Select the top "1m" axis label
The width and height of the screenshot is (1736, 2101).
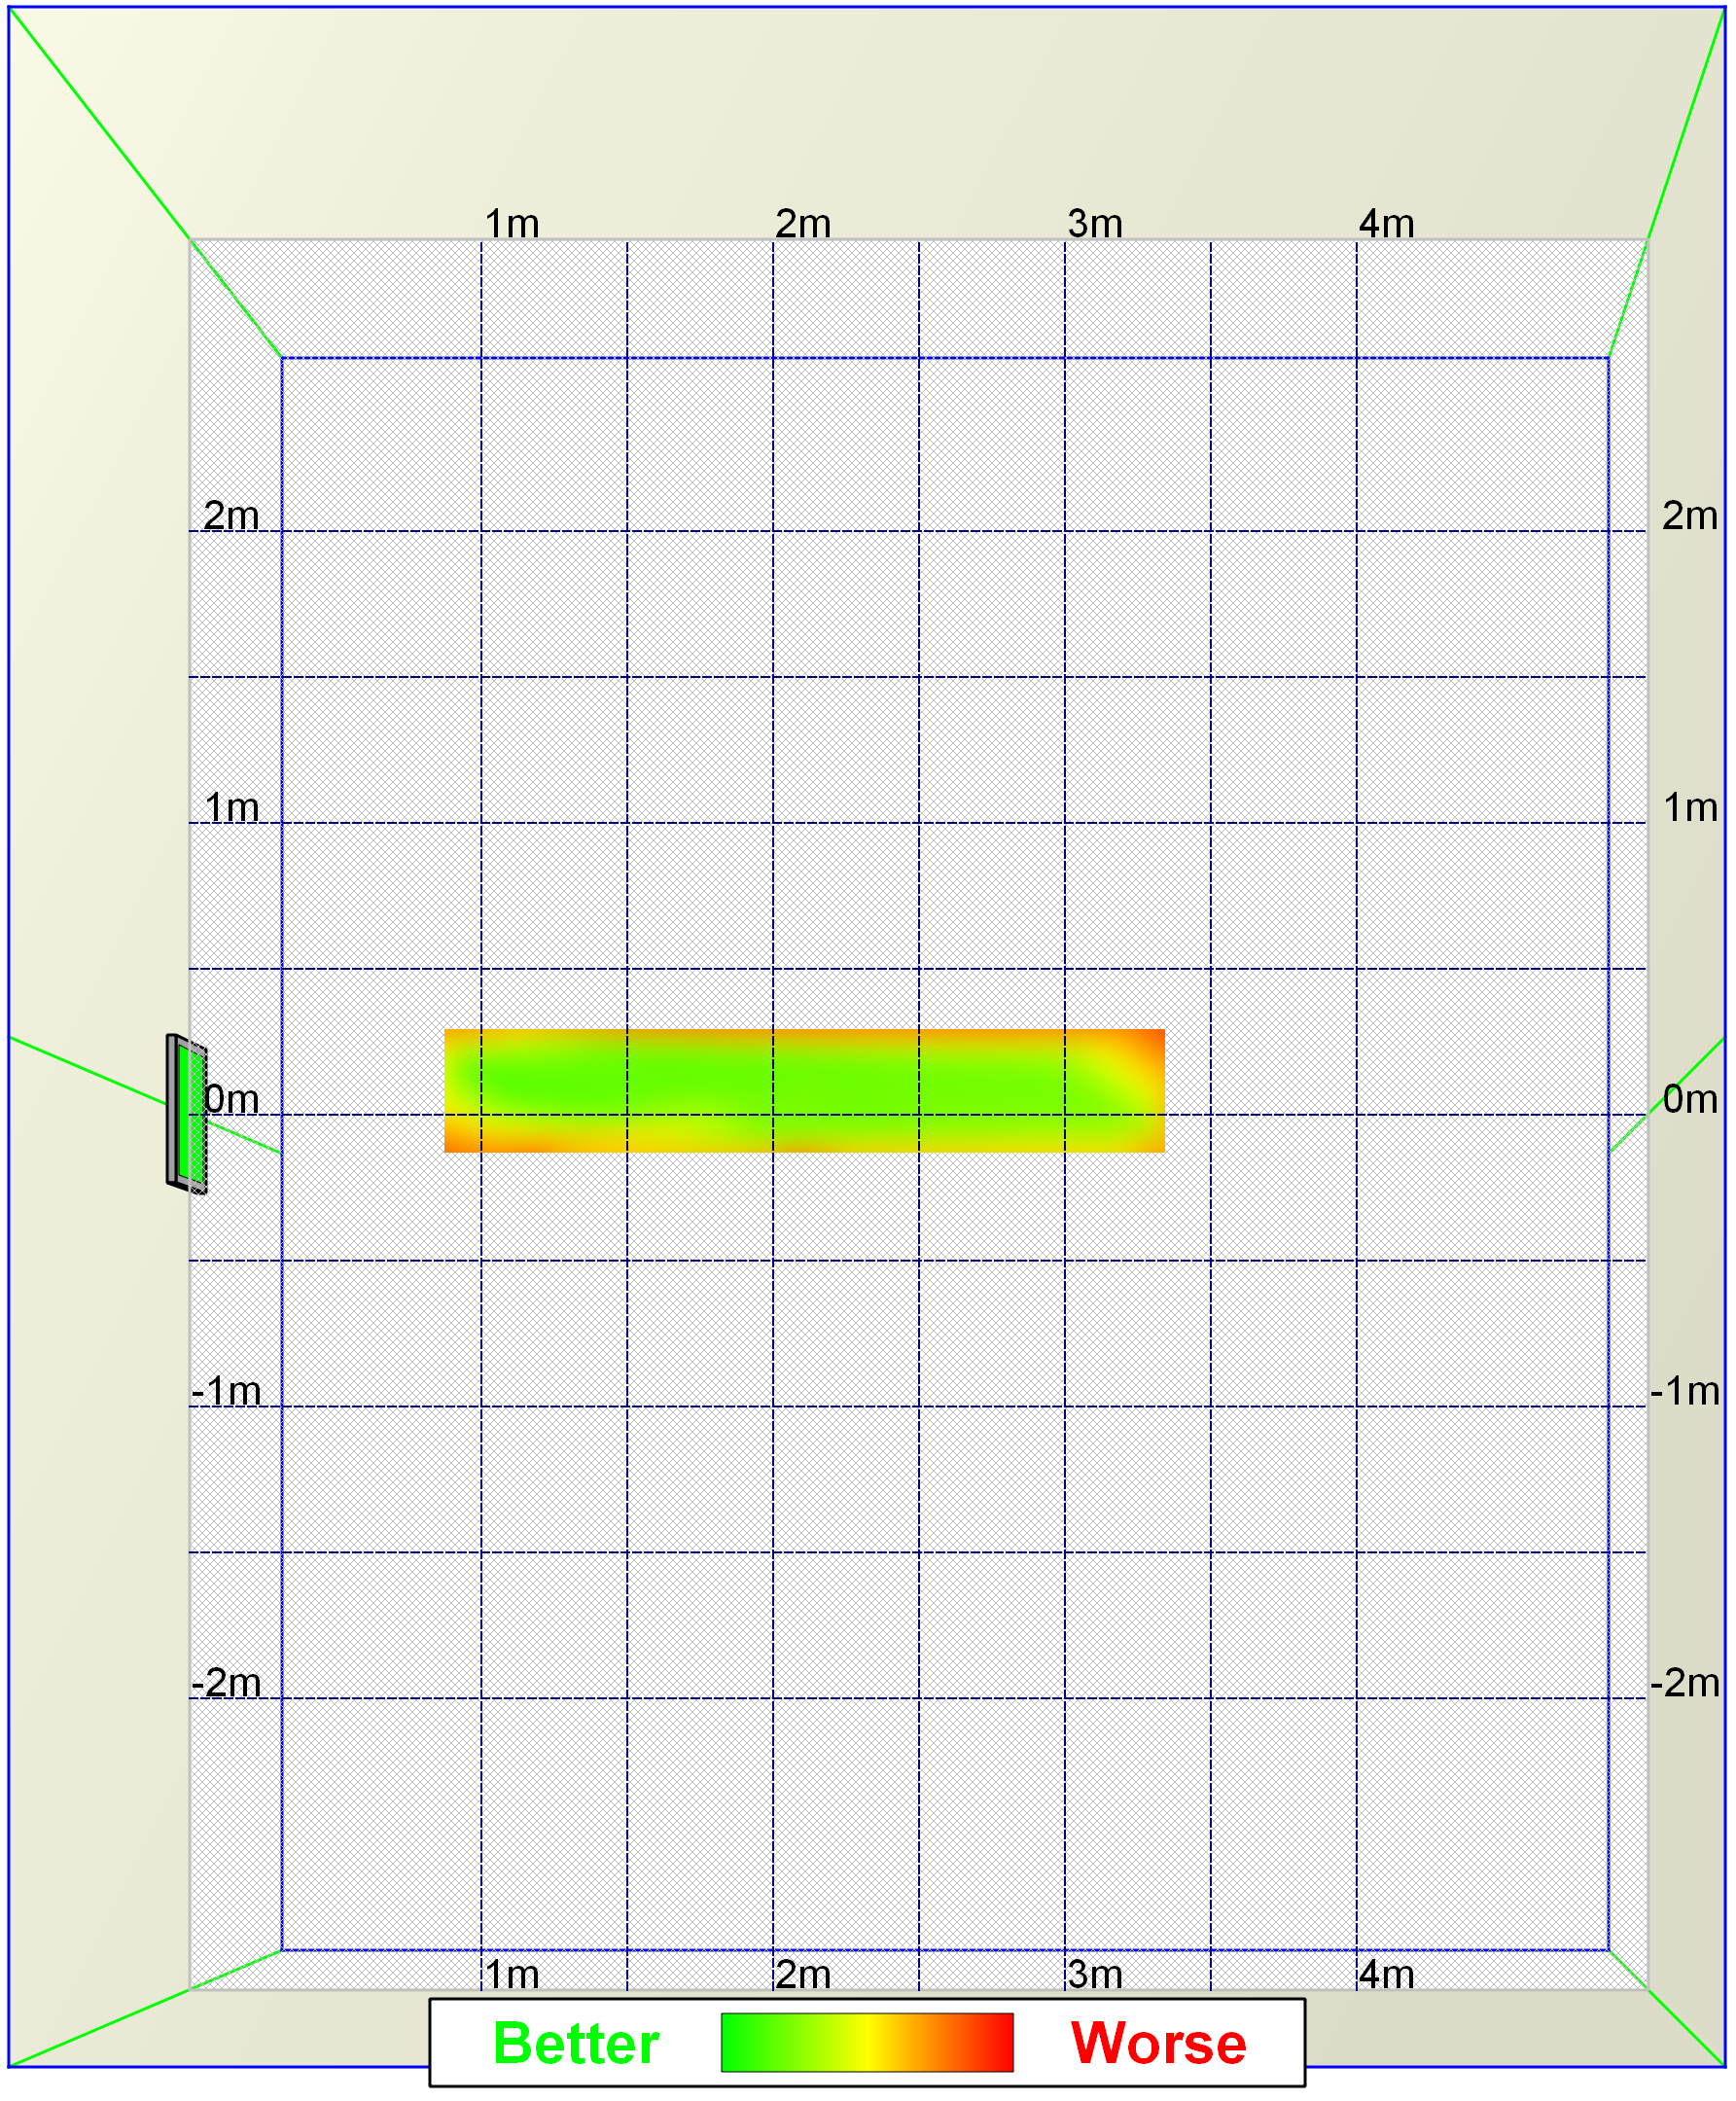click(x=512, y=224)
